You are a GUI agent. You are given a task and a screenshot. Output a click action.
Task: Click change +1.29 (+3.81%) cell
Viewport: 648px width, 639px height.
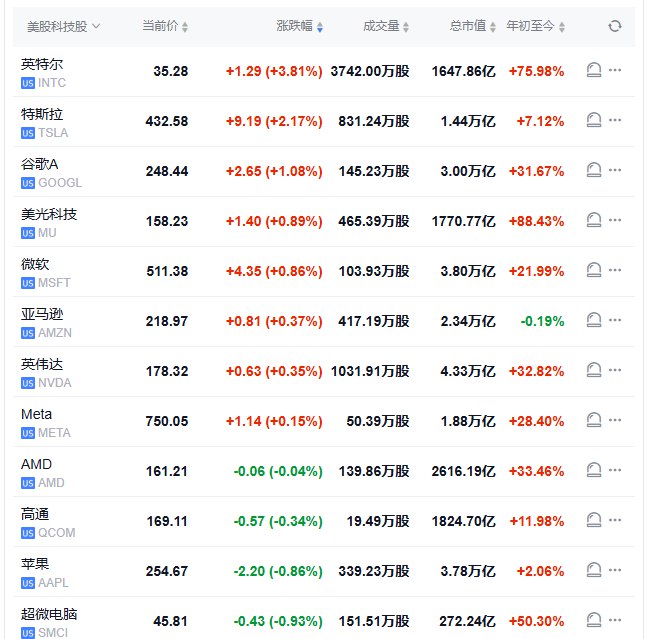tap(274, 72)
